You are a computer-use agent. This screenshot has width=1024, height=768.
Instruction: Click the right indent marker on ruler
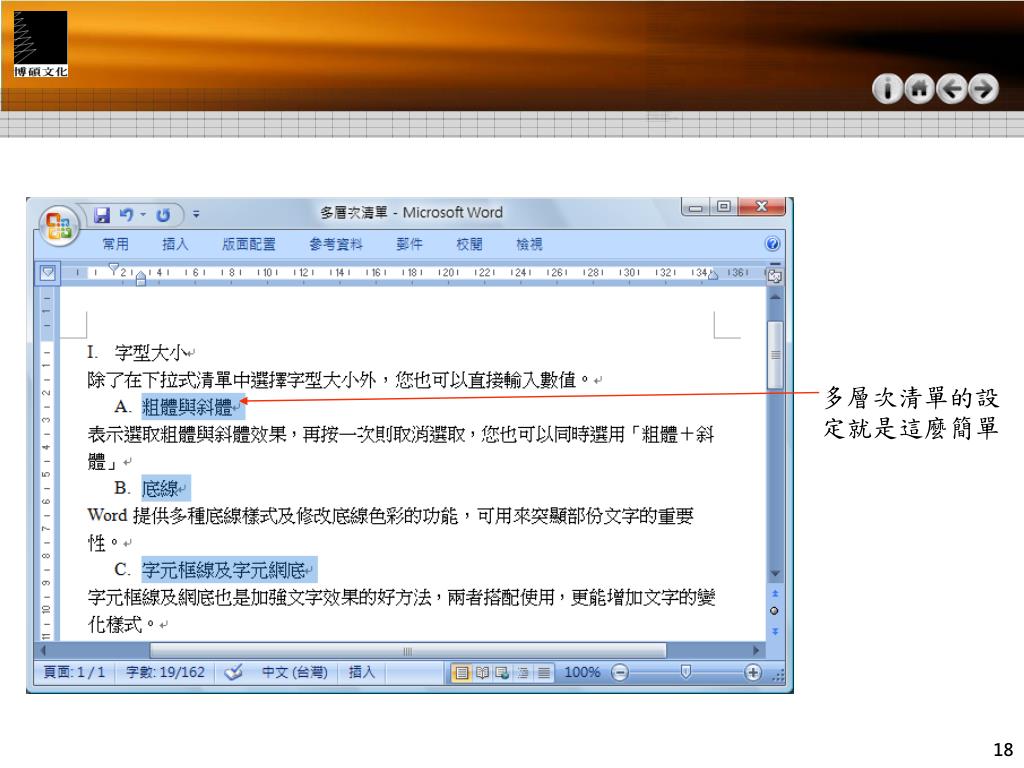click(x=712, y=276)
